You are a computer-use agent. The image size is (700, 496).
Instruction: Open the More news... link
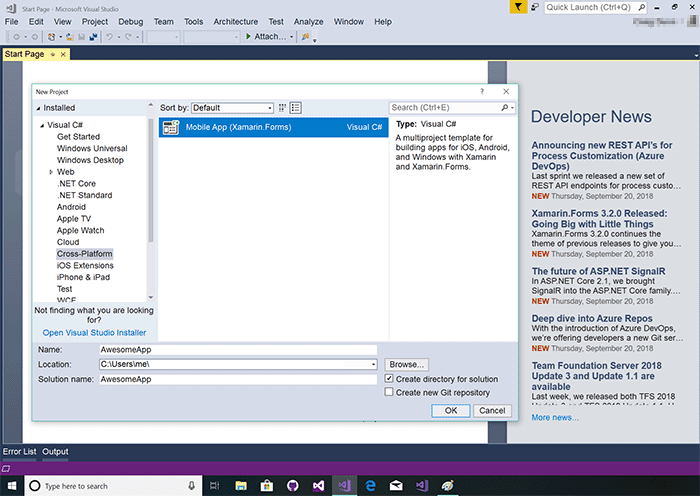pos(555,417)
